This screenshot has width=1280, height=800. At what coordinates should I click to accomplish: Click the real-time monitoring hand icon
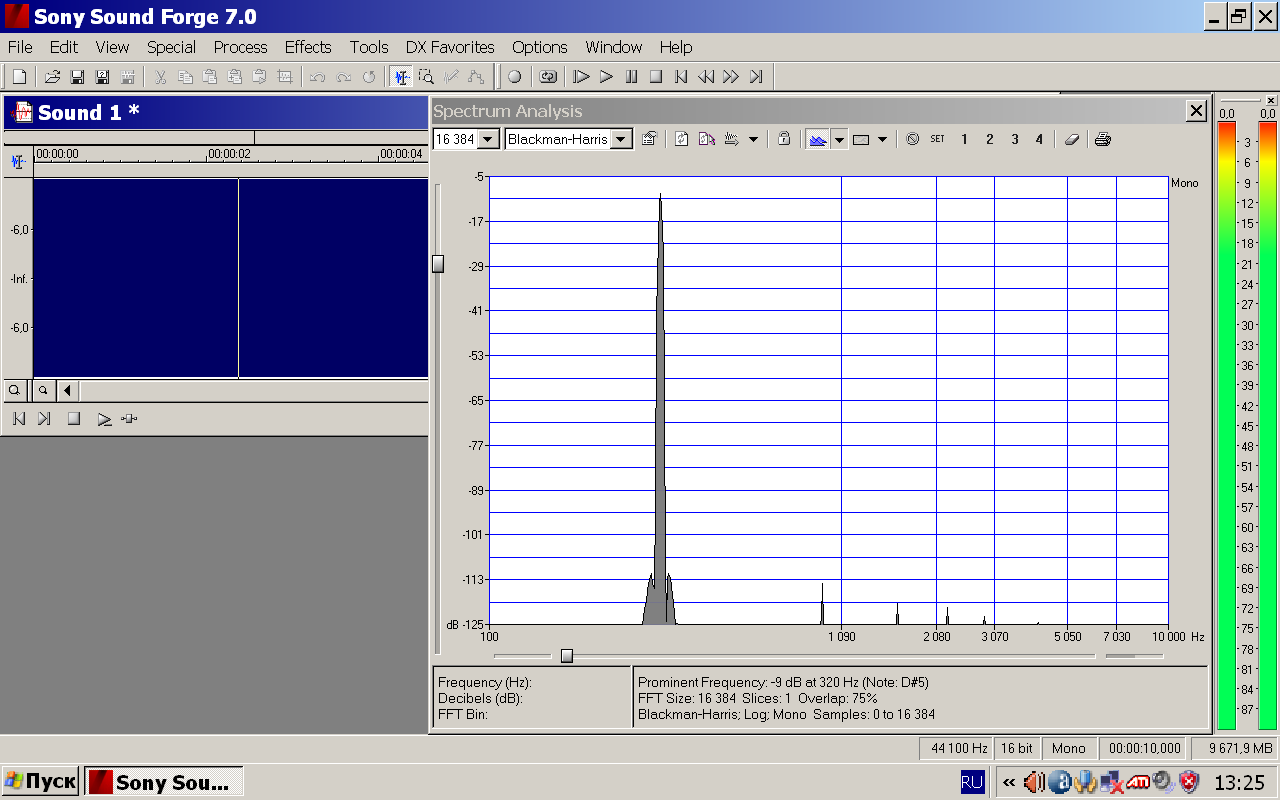tap(732, 140)
